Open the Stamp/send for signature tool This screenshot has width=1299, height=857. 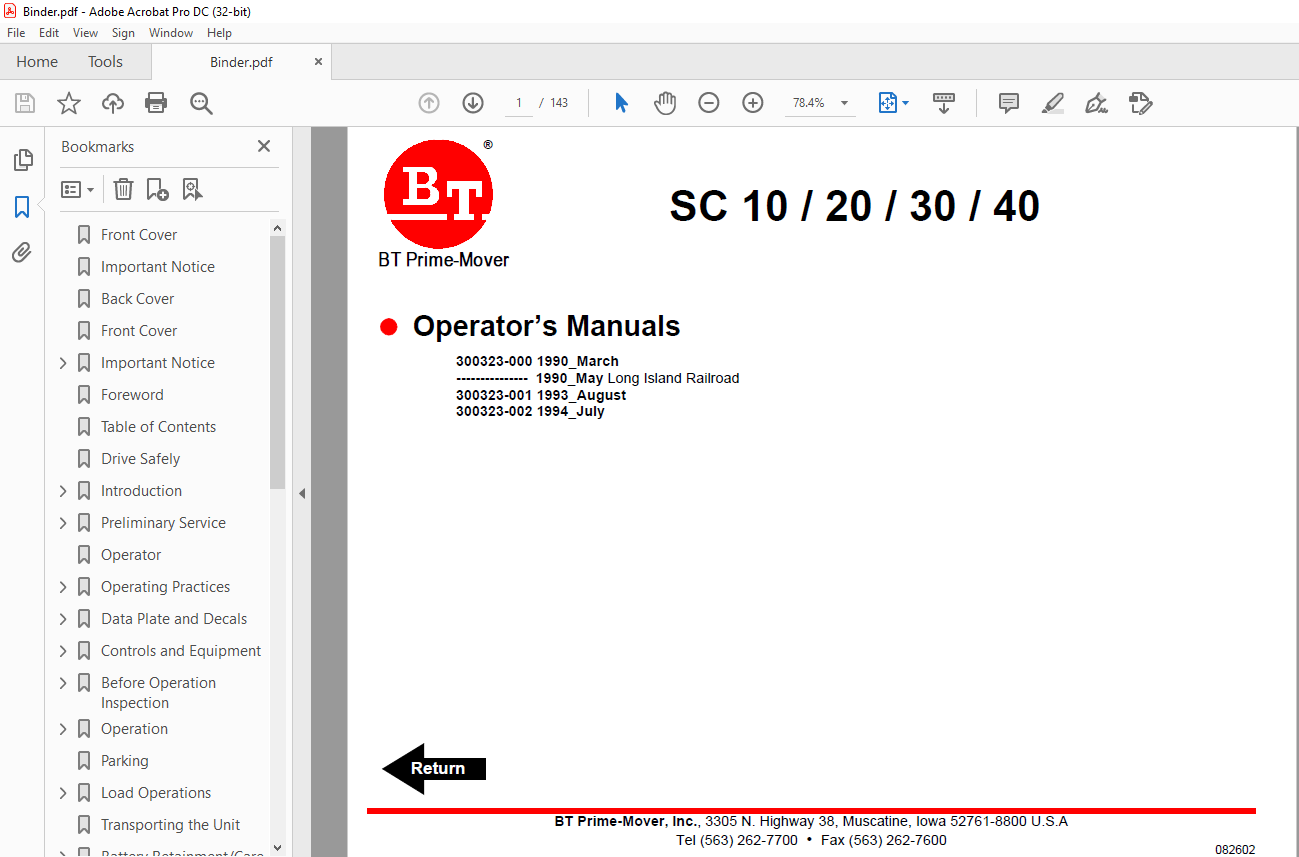(1141, 103)
